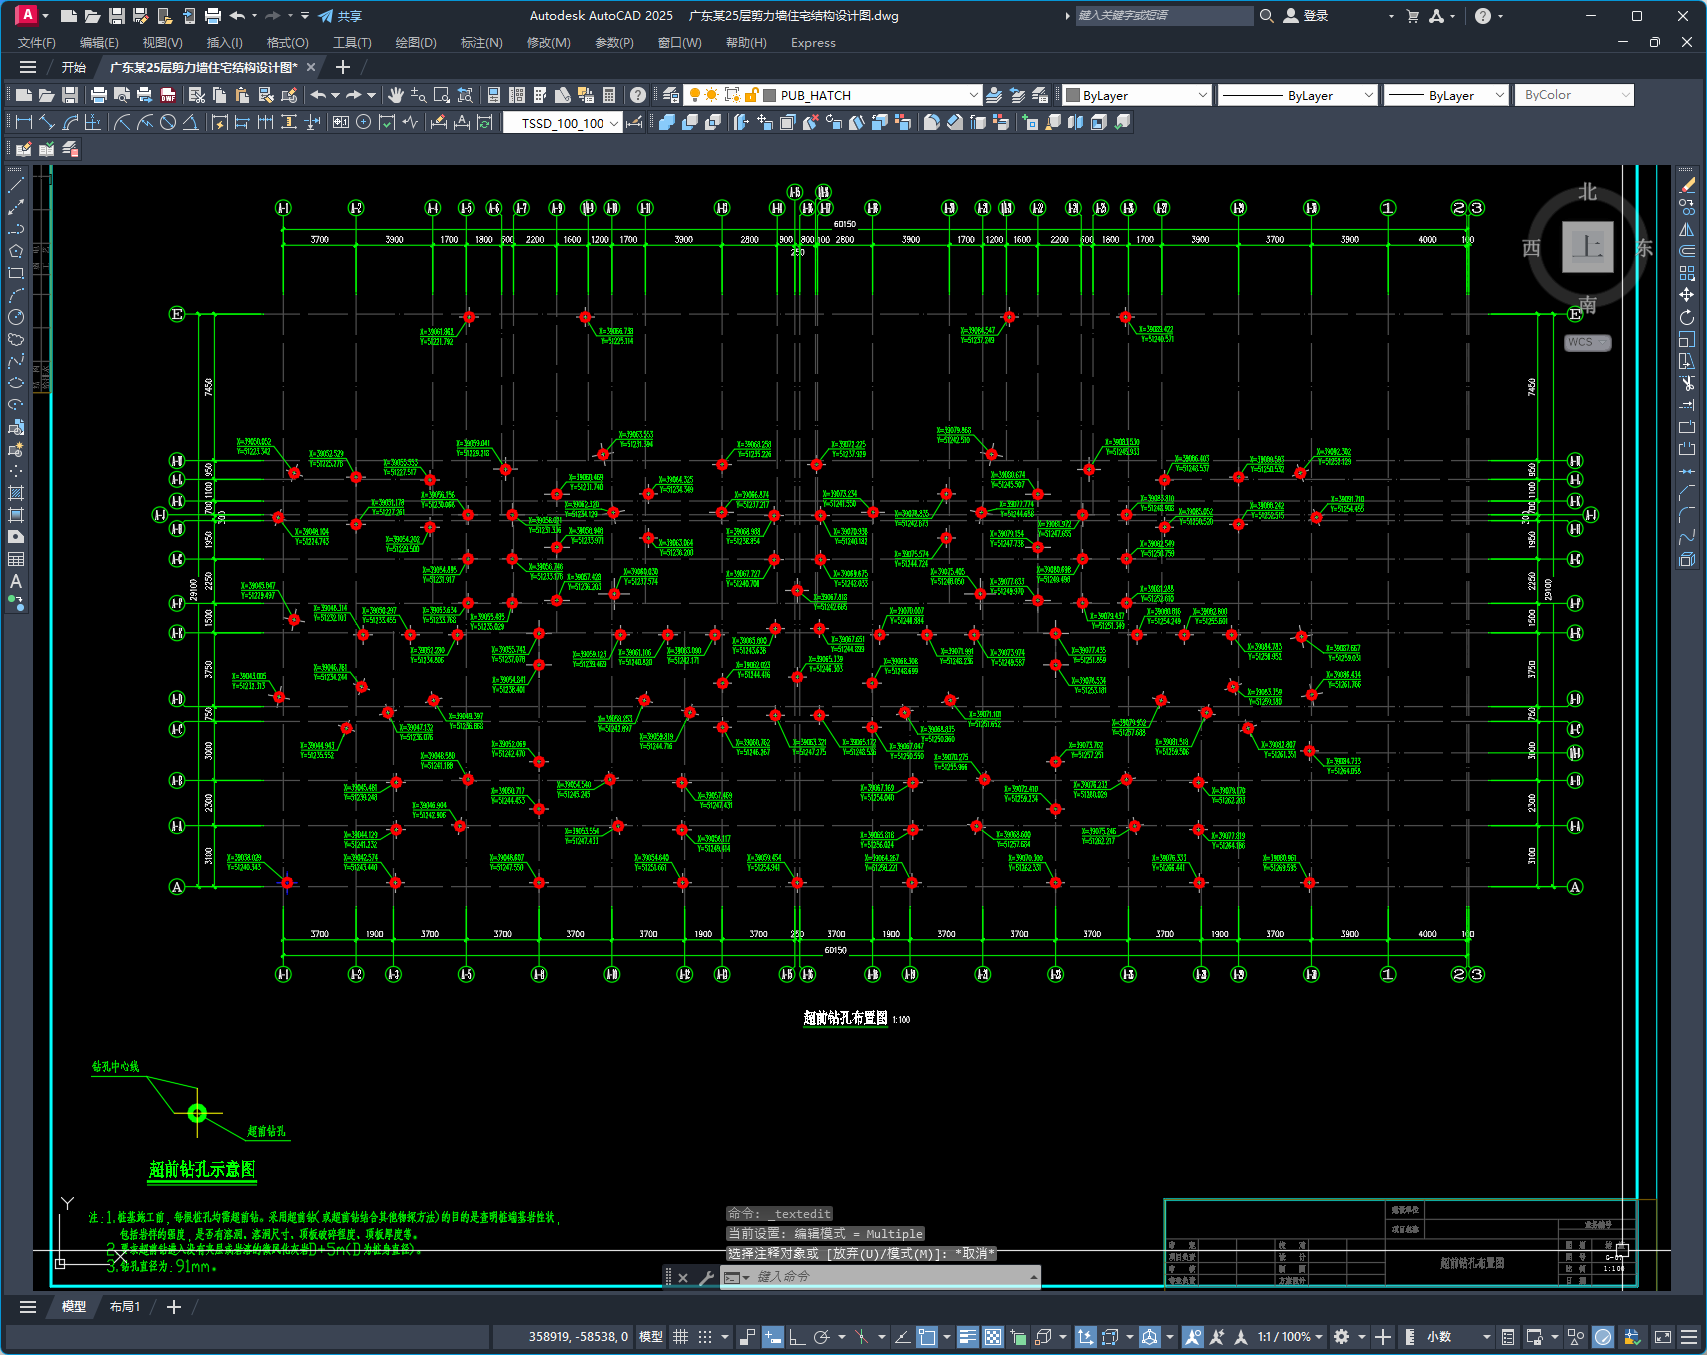Open the Express menu
Viewport: 1707px width, 1355px height.
coord(813,43)
